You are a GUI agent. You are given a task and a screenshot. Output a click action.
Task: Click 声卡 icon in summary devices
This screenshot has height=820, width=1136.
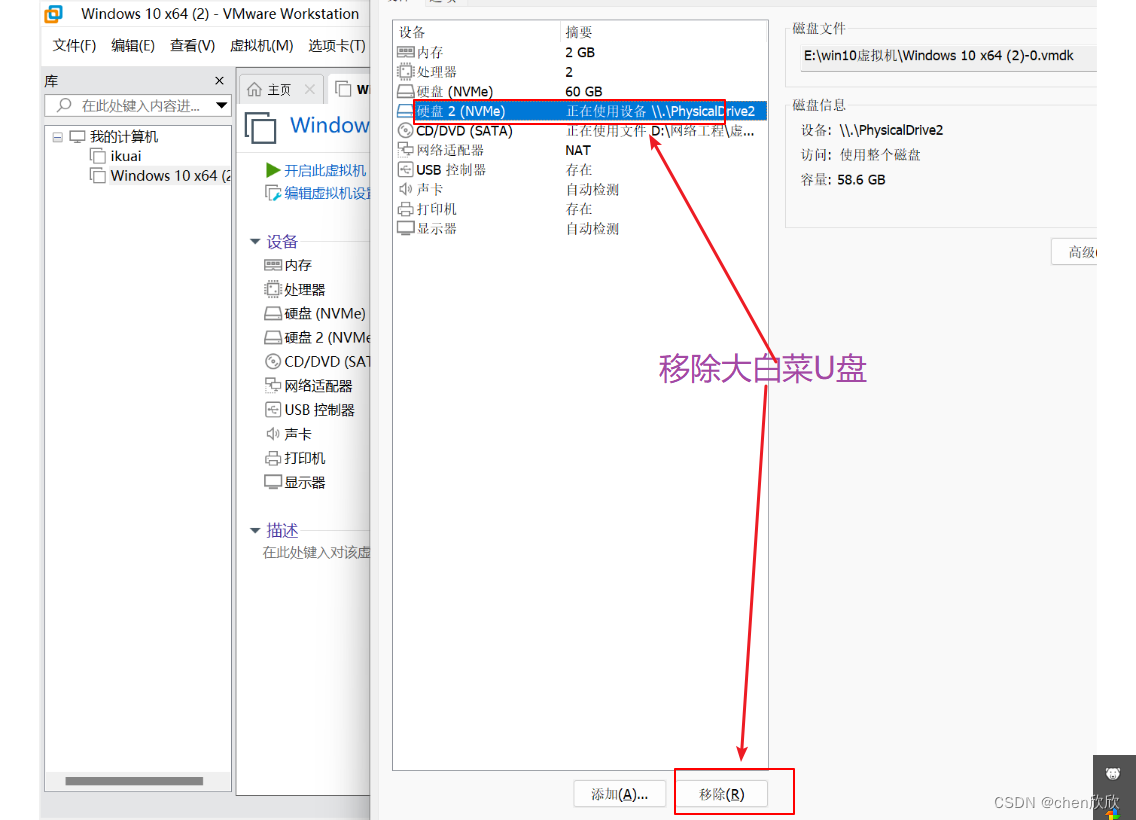point(273,434)
